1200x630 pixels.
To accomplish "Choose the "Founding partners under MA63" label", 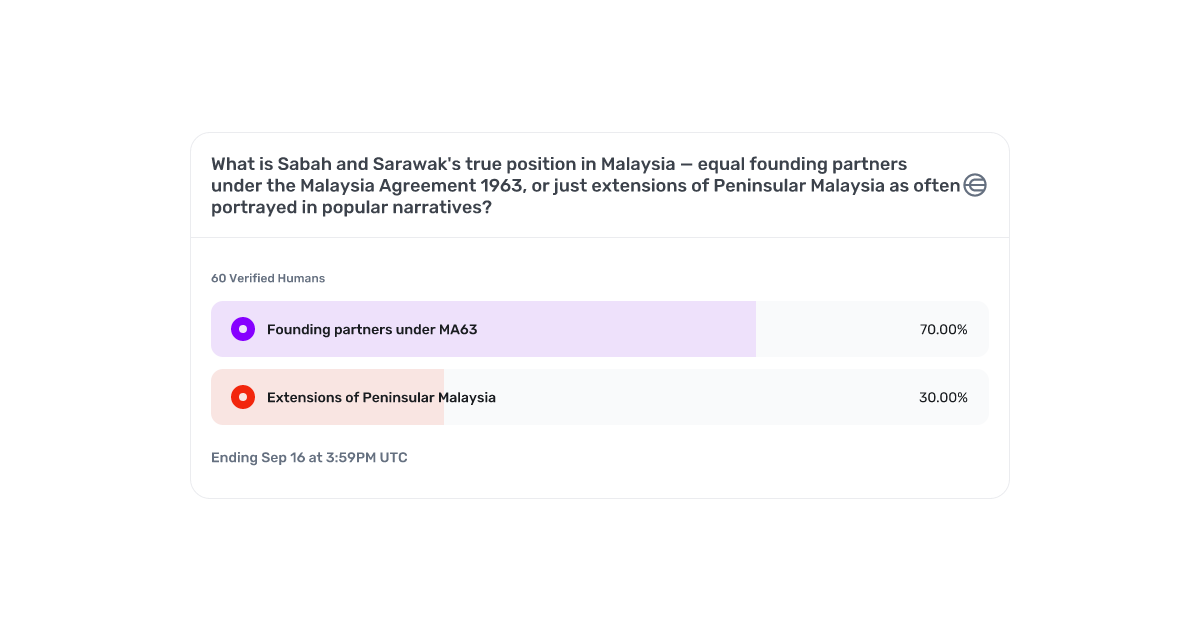I will pos(372,329).
